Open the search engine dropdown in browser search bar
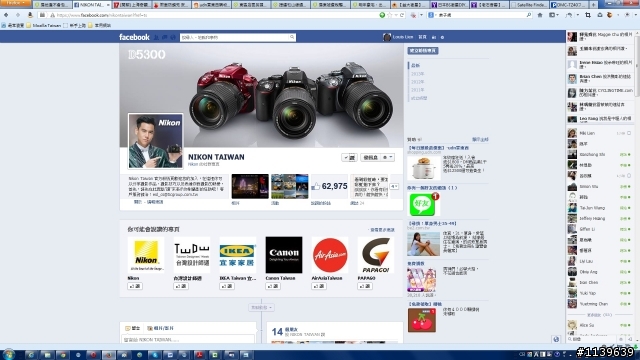640x360 pixels. [432, 15]
